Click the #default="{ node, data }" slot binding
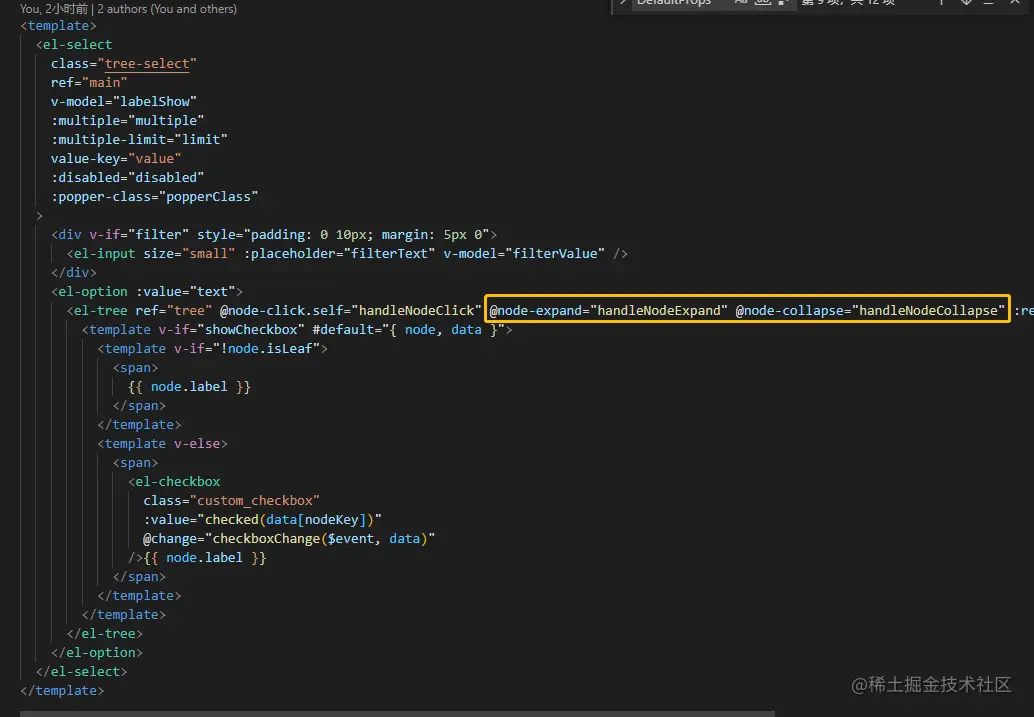The image size is (1034, 717). (408, 330)
